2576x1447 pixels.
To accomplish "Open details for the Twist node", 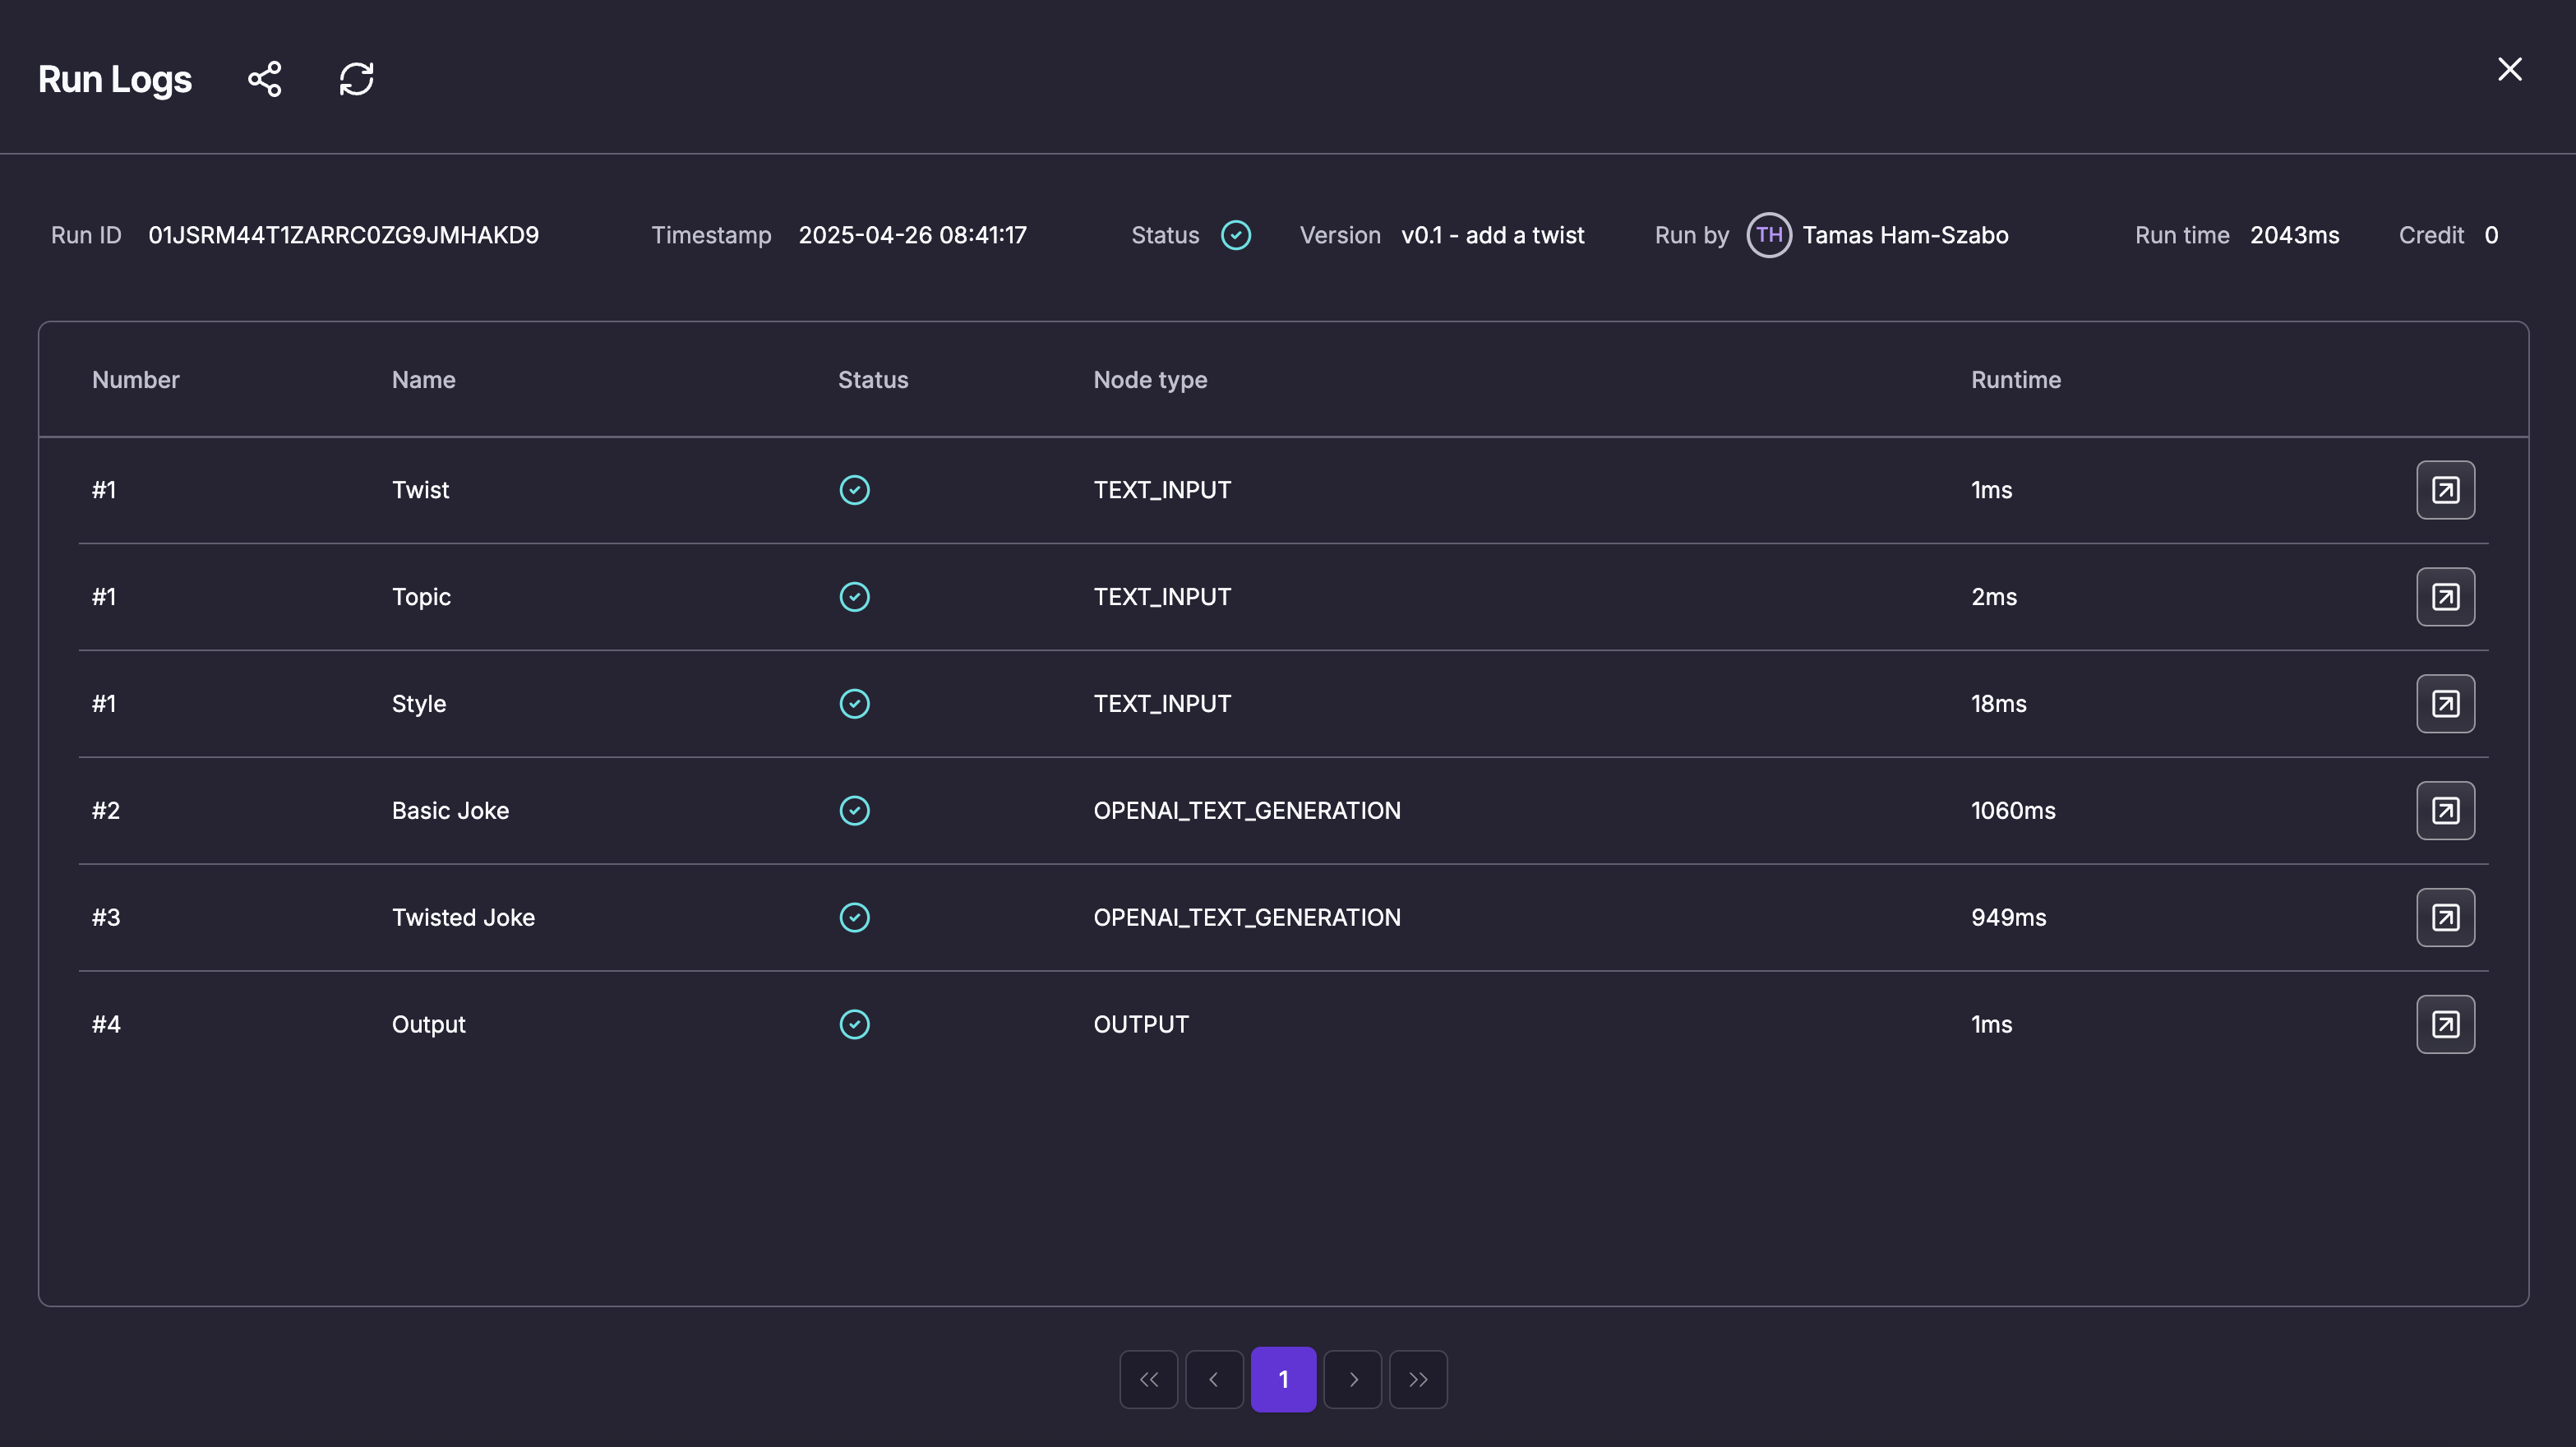I will [2445, 490].
